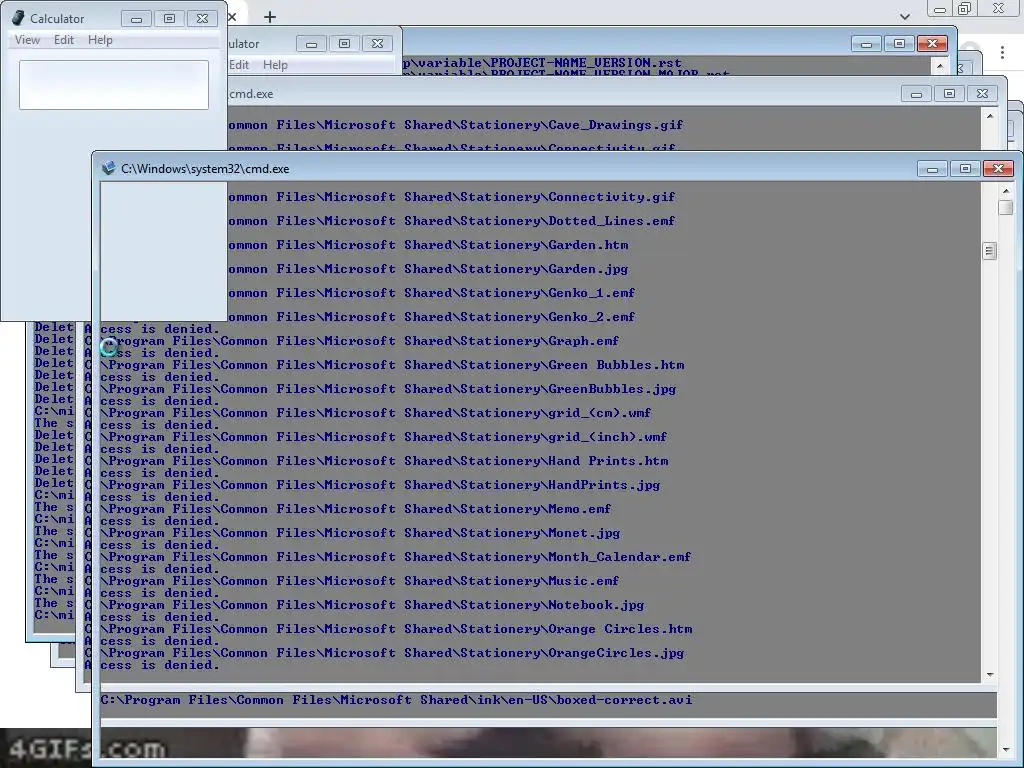
Task: Open the Edit menu in front Calculator
Action: click(63, 40)
